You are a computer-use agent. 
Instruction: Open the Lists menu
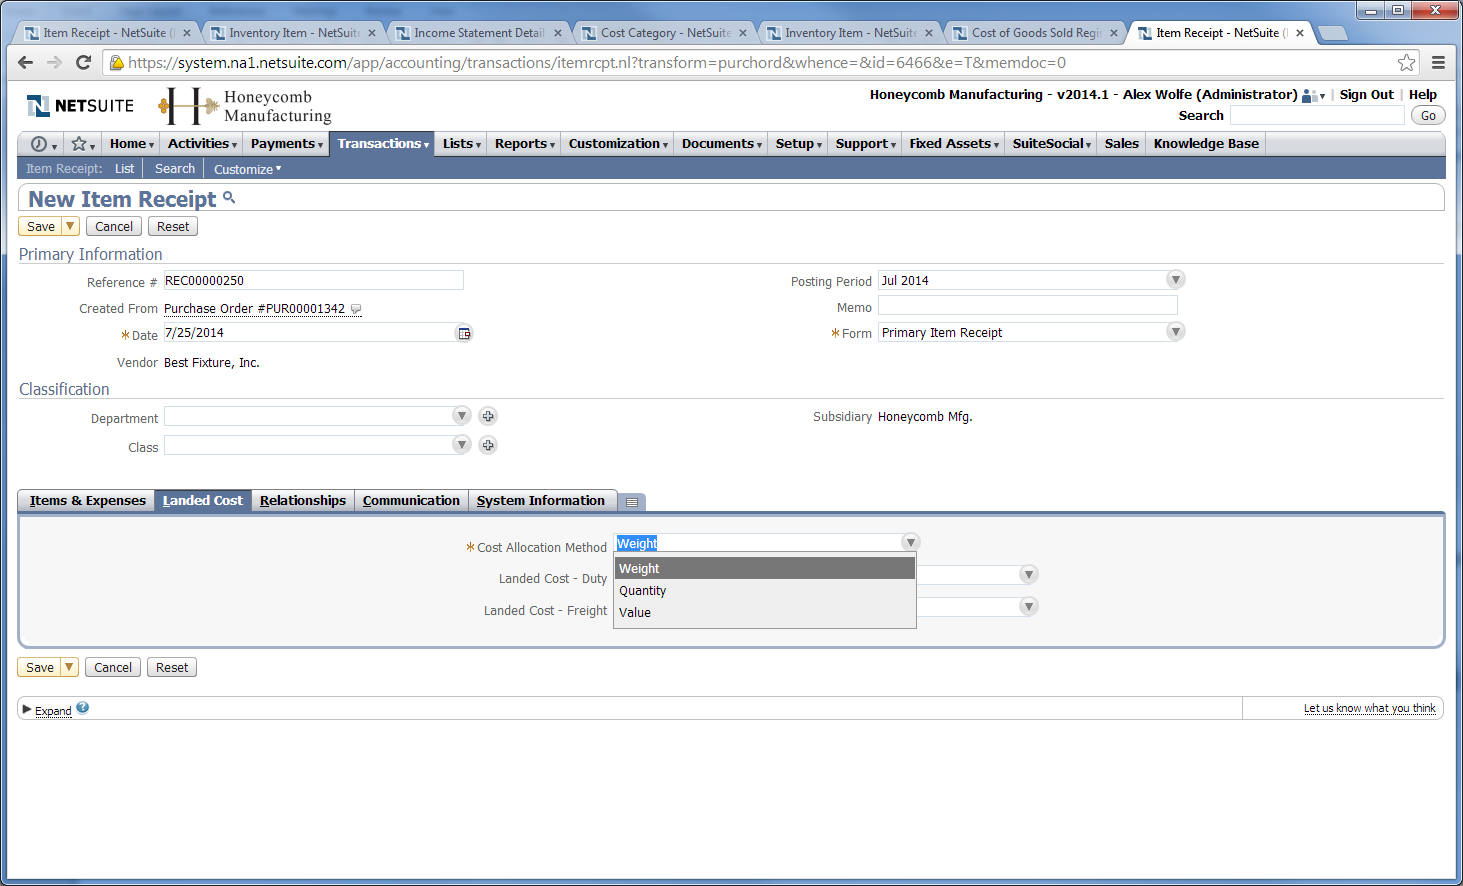pos(461,144)
